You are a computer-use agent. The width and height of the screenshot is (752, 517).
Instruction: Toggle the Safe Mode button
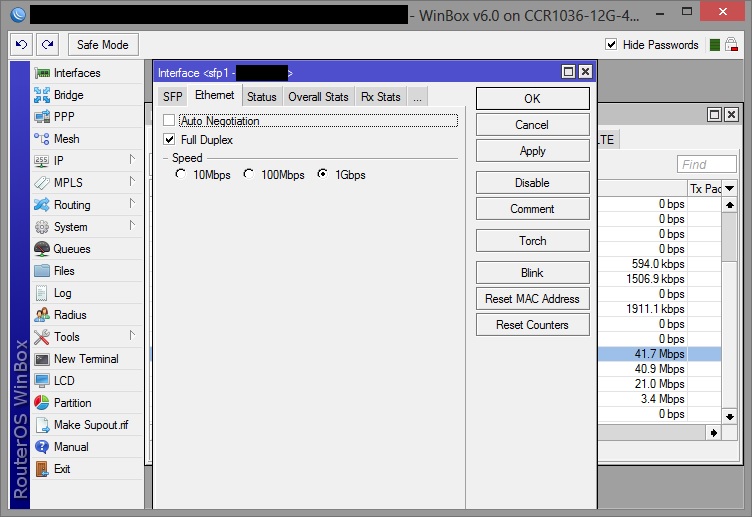point(103,45)
